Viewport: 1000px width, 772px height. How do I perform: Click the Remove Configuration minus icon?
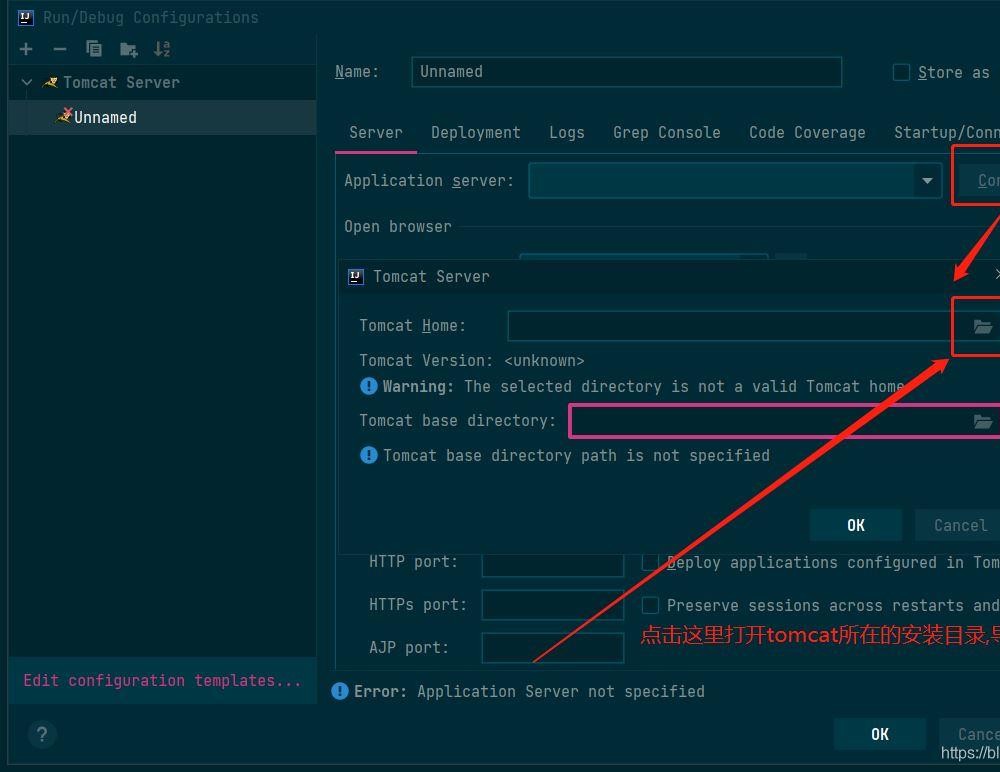(x=60, y=49)
